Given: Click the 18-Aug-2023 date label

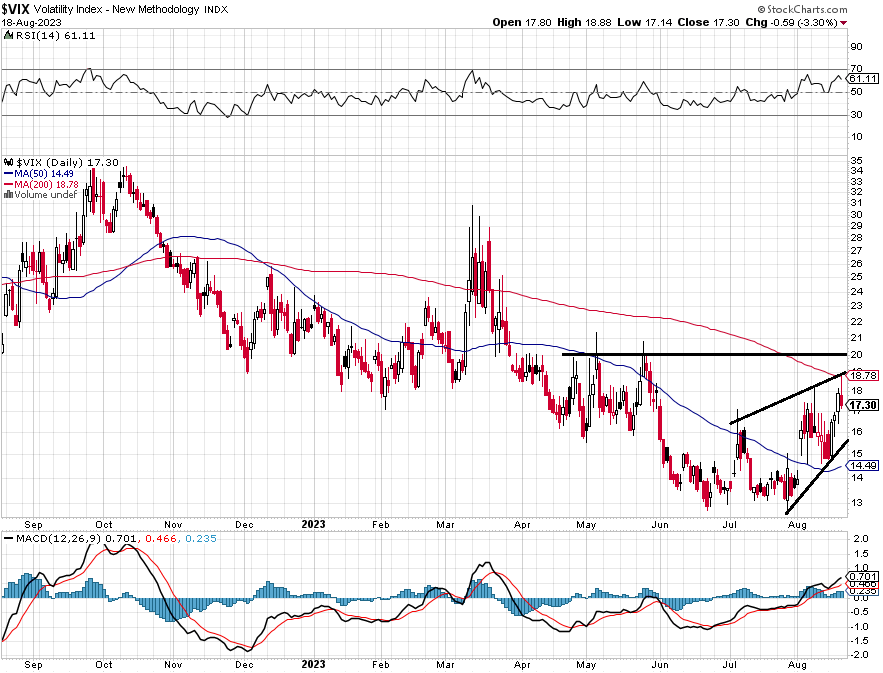Looking at the screenshot, I should [x=32, y=23].
